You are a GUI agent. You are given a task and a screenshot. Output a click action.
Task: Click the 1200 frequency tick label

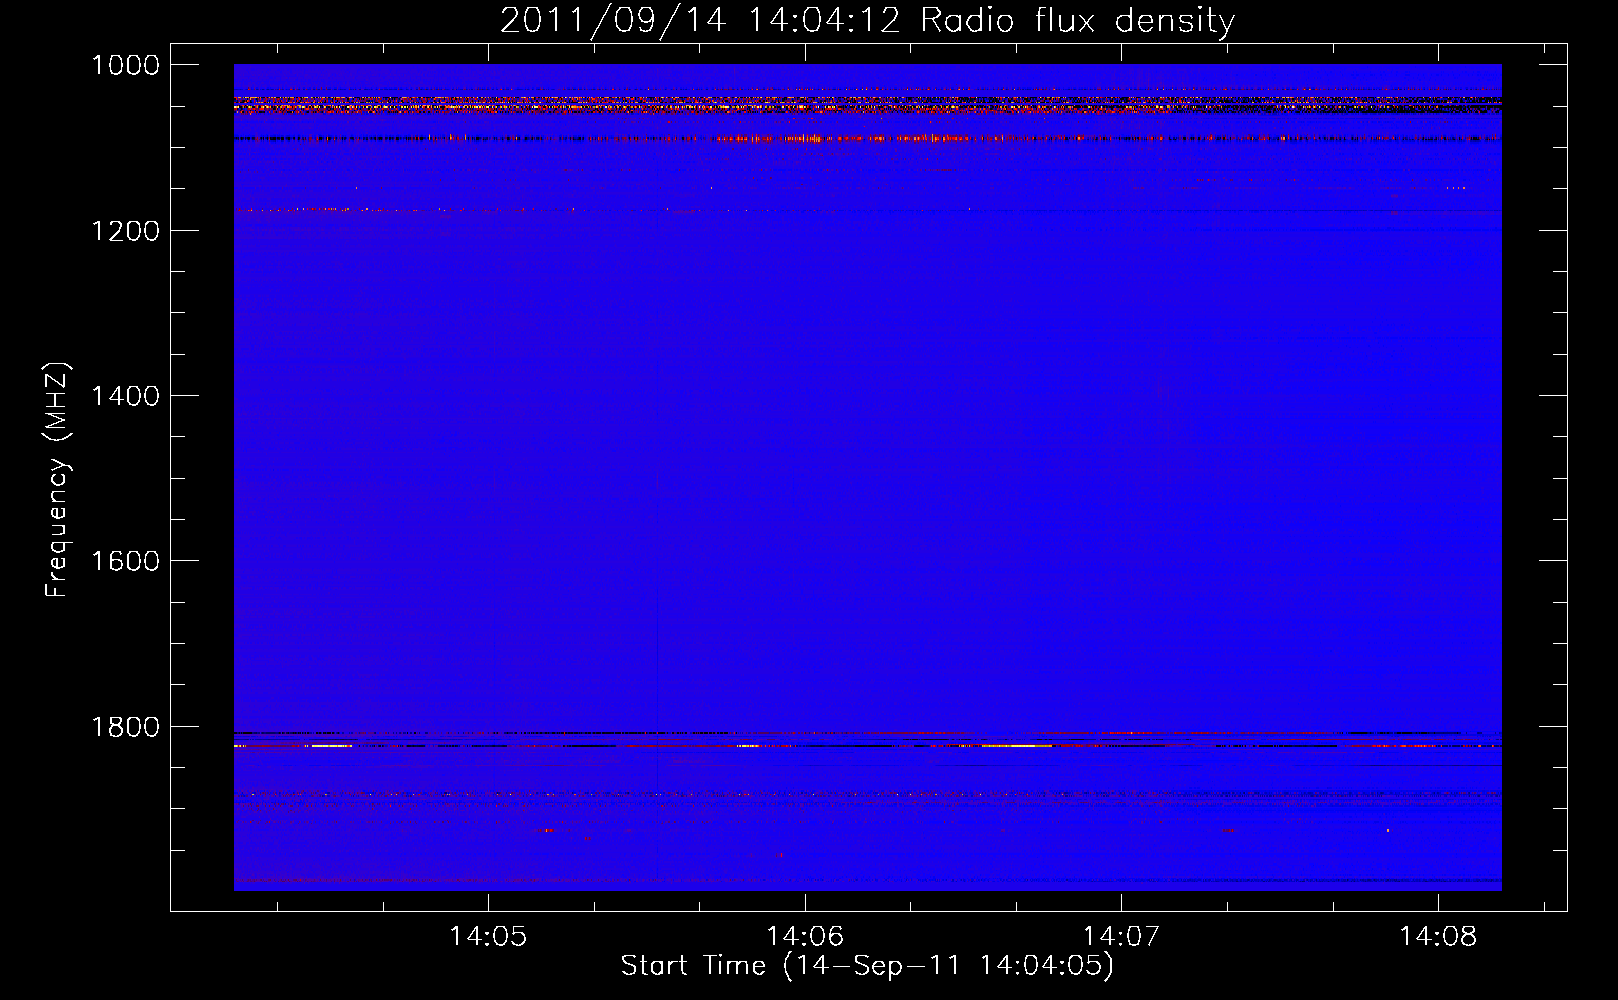(126, 231)
